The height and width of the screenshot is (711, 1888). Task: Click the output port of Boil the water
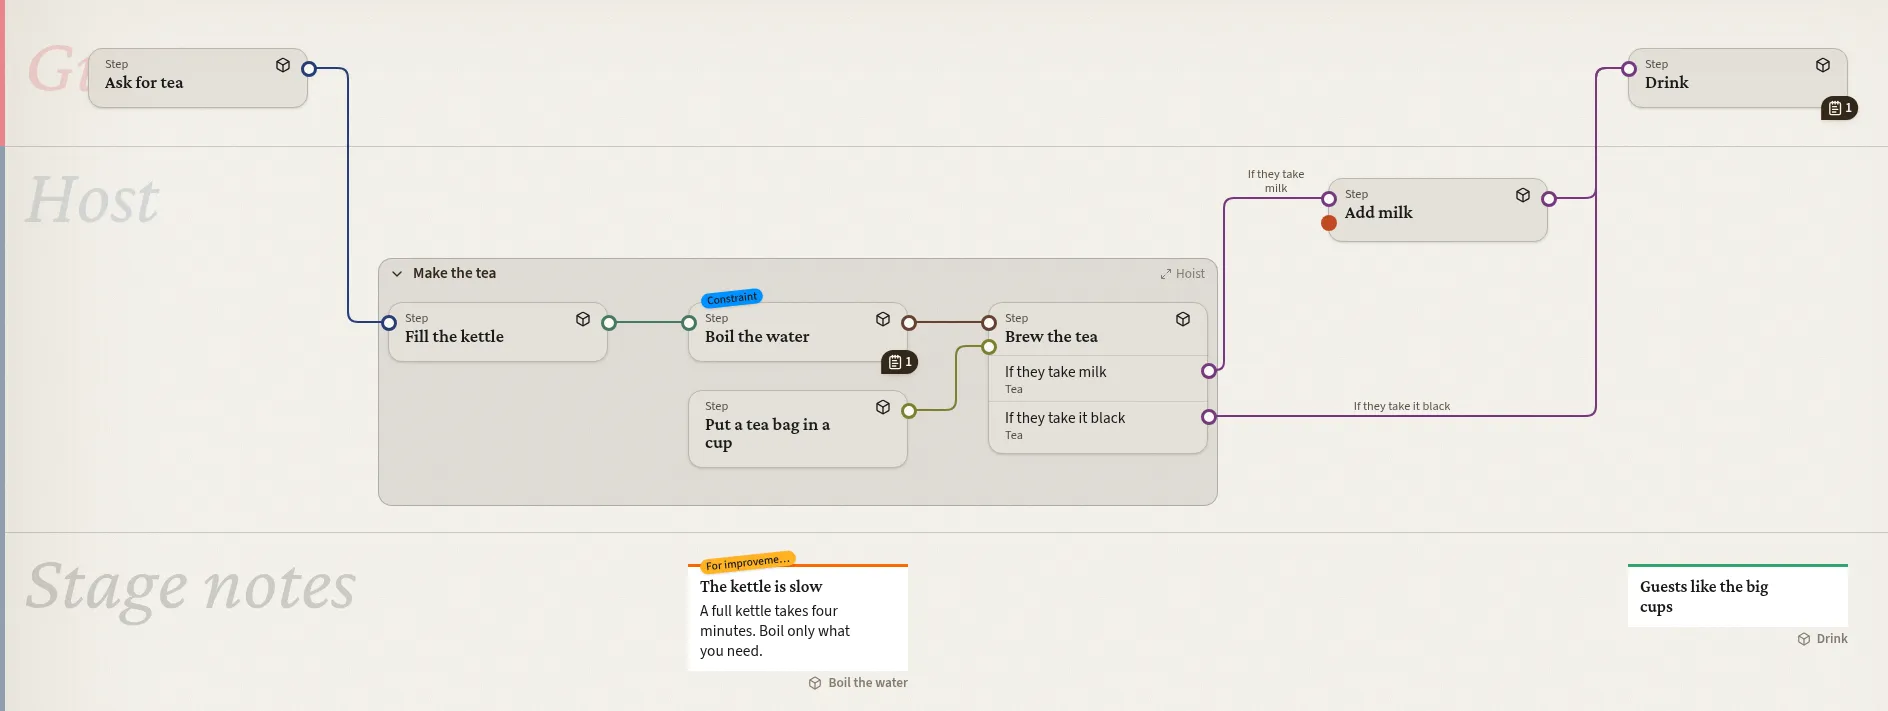click(x=909, y=323)
